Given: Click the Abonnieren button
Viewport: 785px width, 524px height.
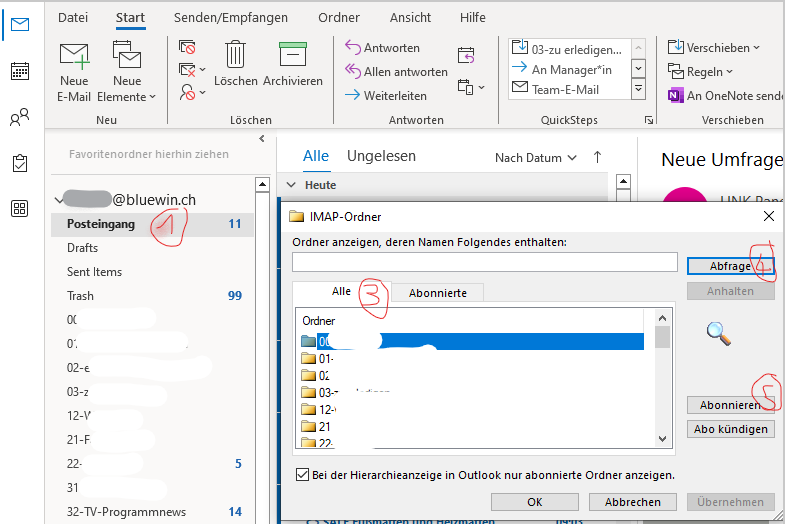Looking at the screenshot, I should pyautogui.click(x=730, y=405).
